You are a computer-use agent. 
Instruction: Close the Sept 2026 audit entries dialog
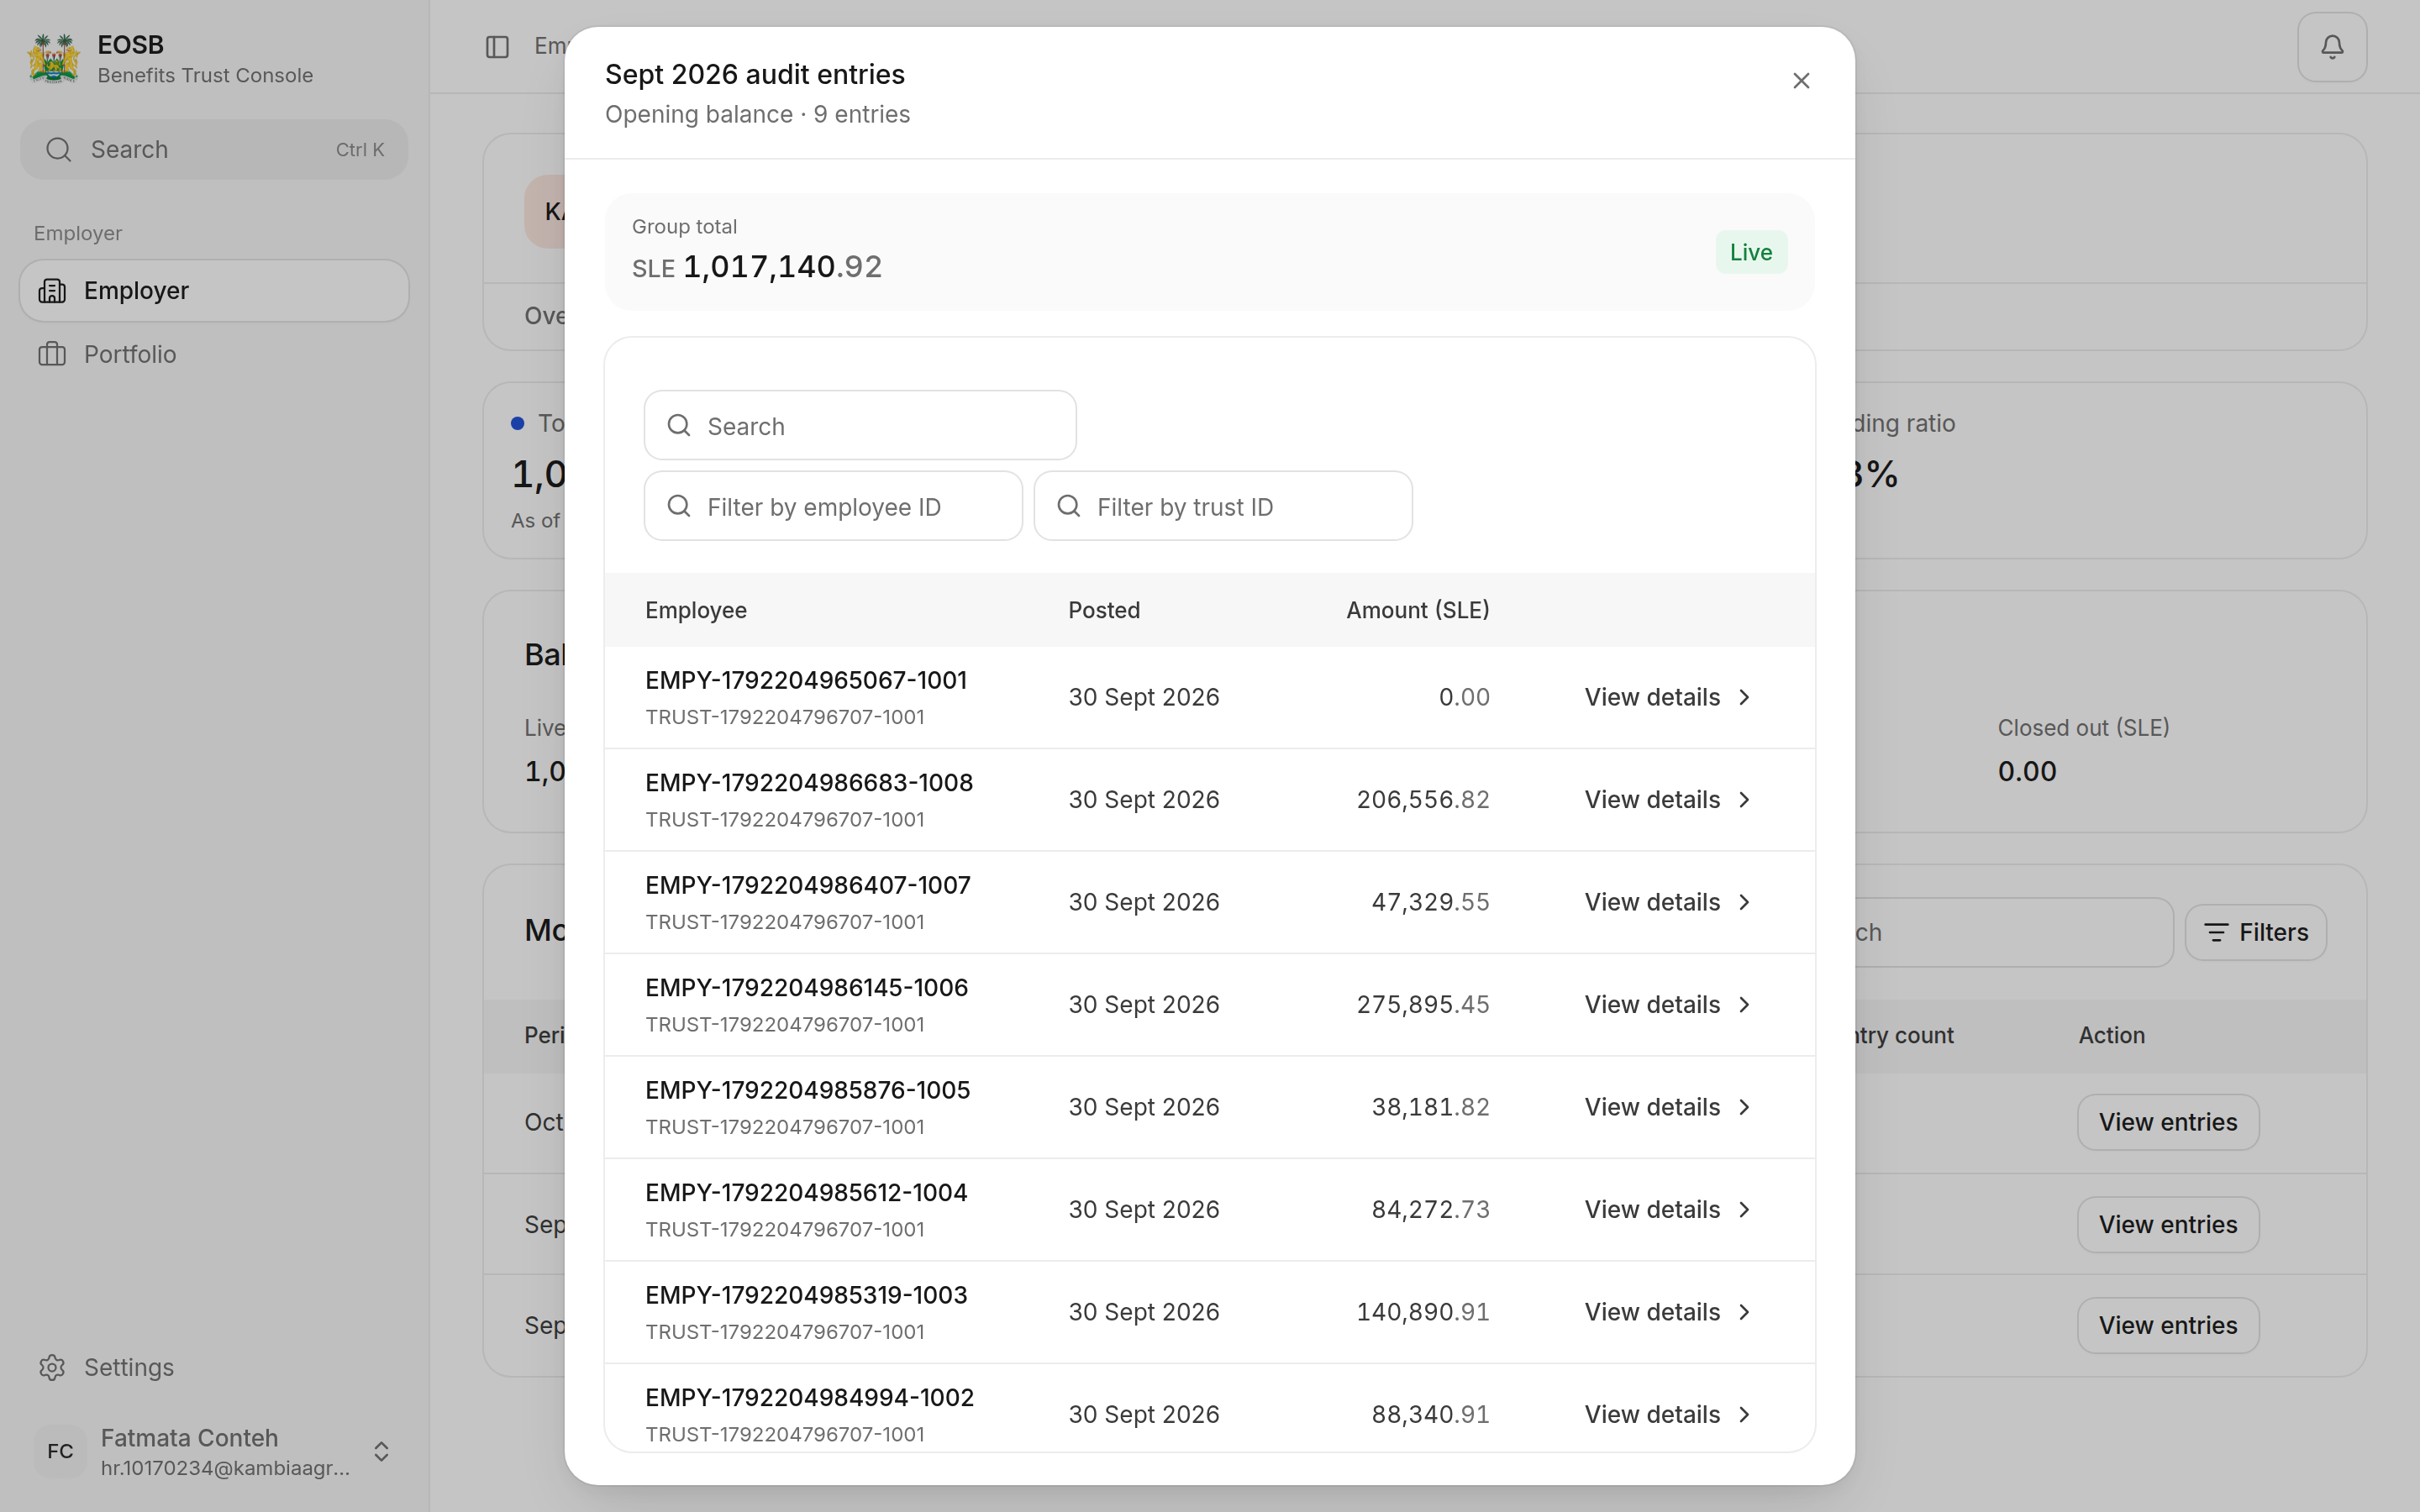coord(1801,81)
